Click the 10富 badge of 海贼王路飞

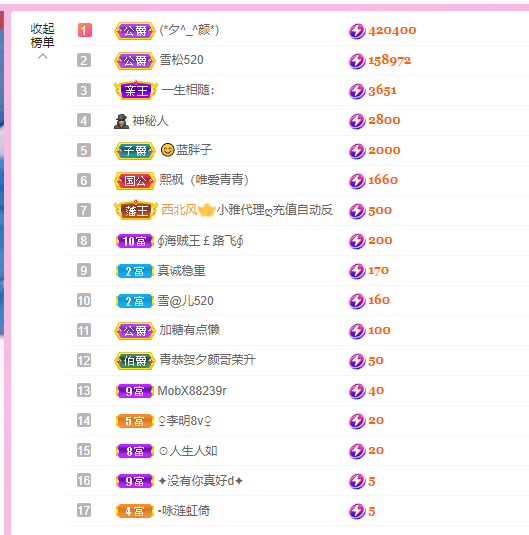(x=134, y=241)
